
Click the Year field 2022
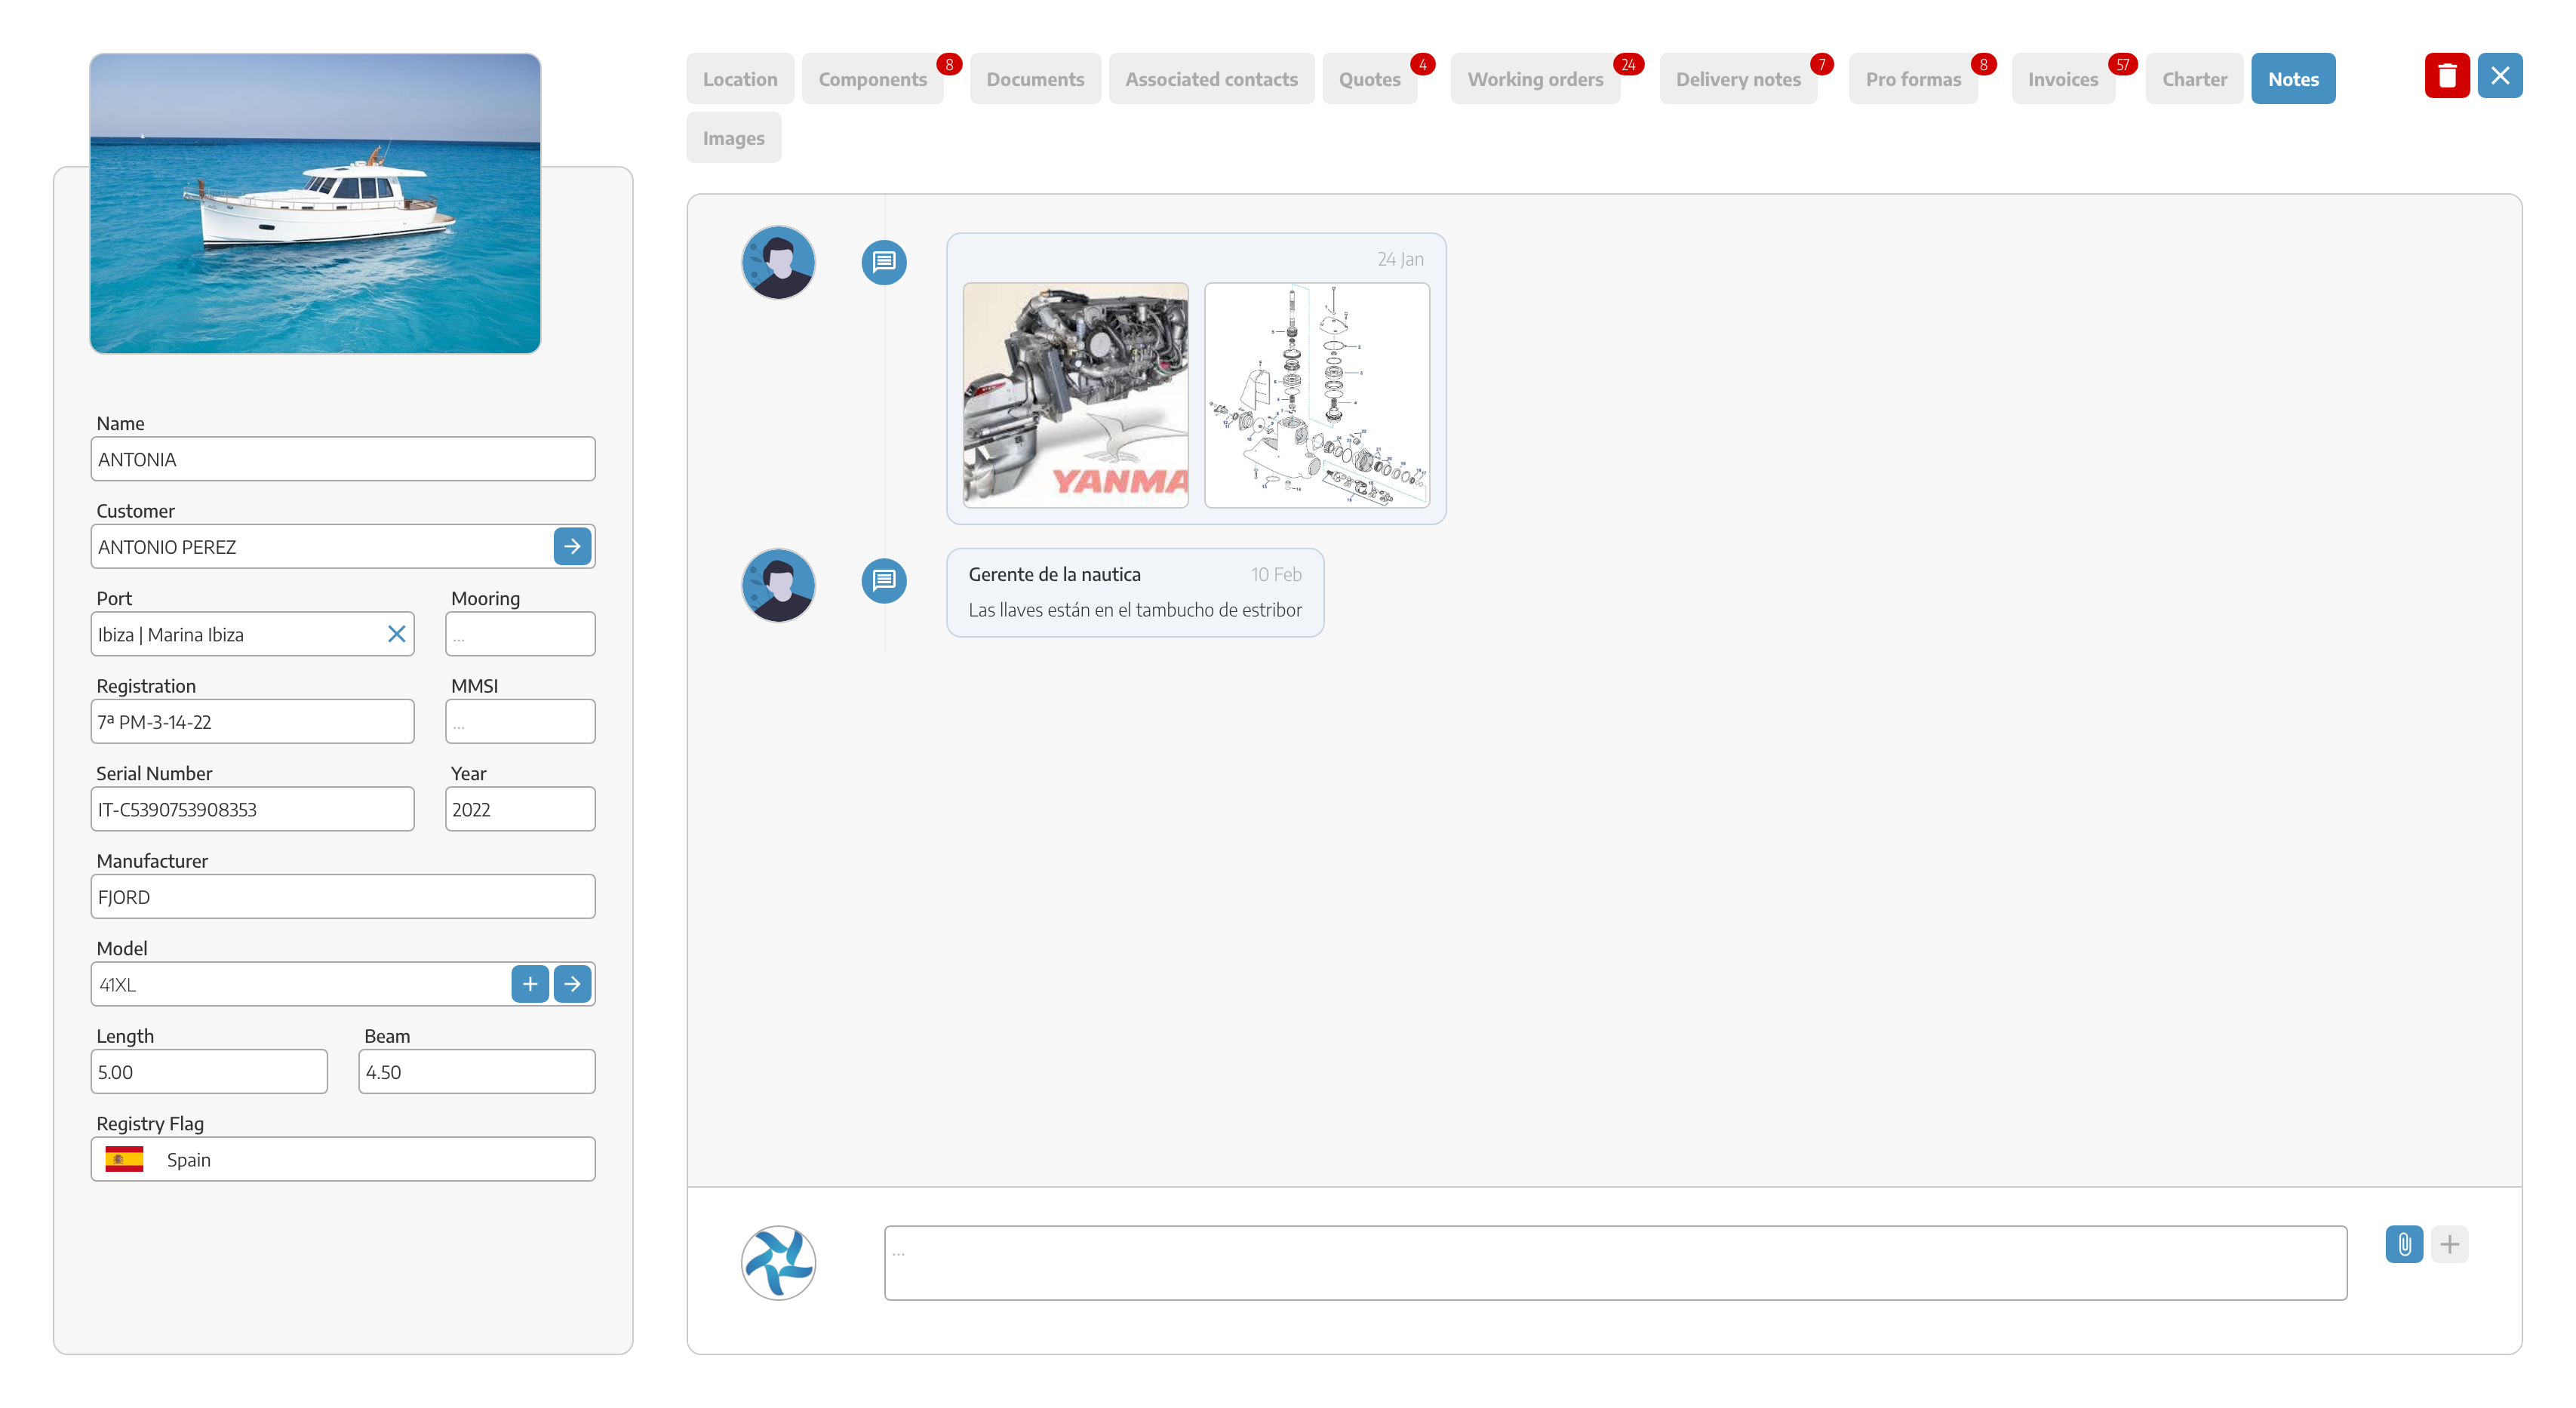pos(520,809)
